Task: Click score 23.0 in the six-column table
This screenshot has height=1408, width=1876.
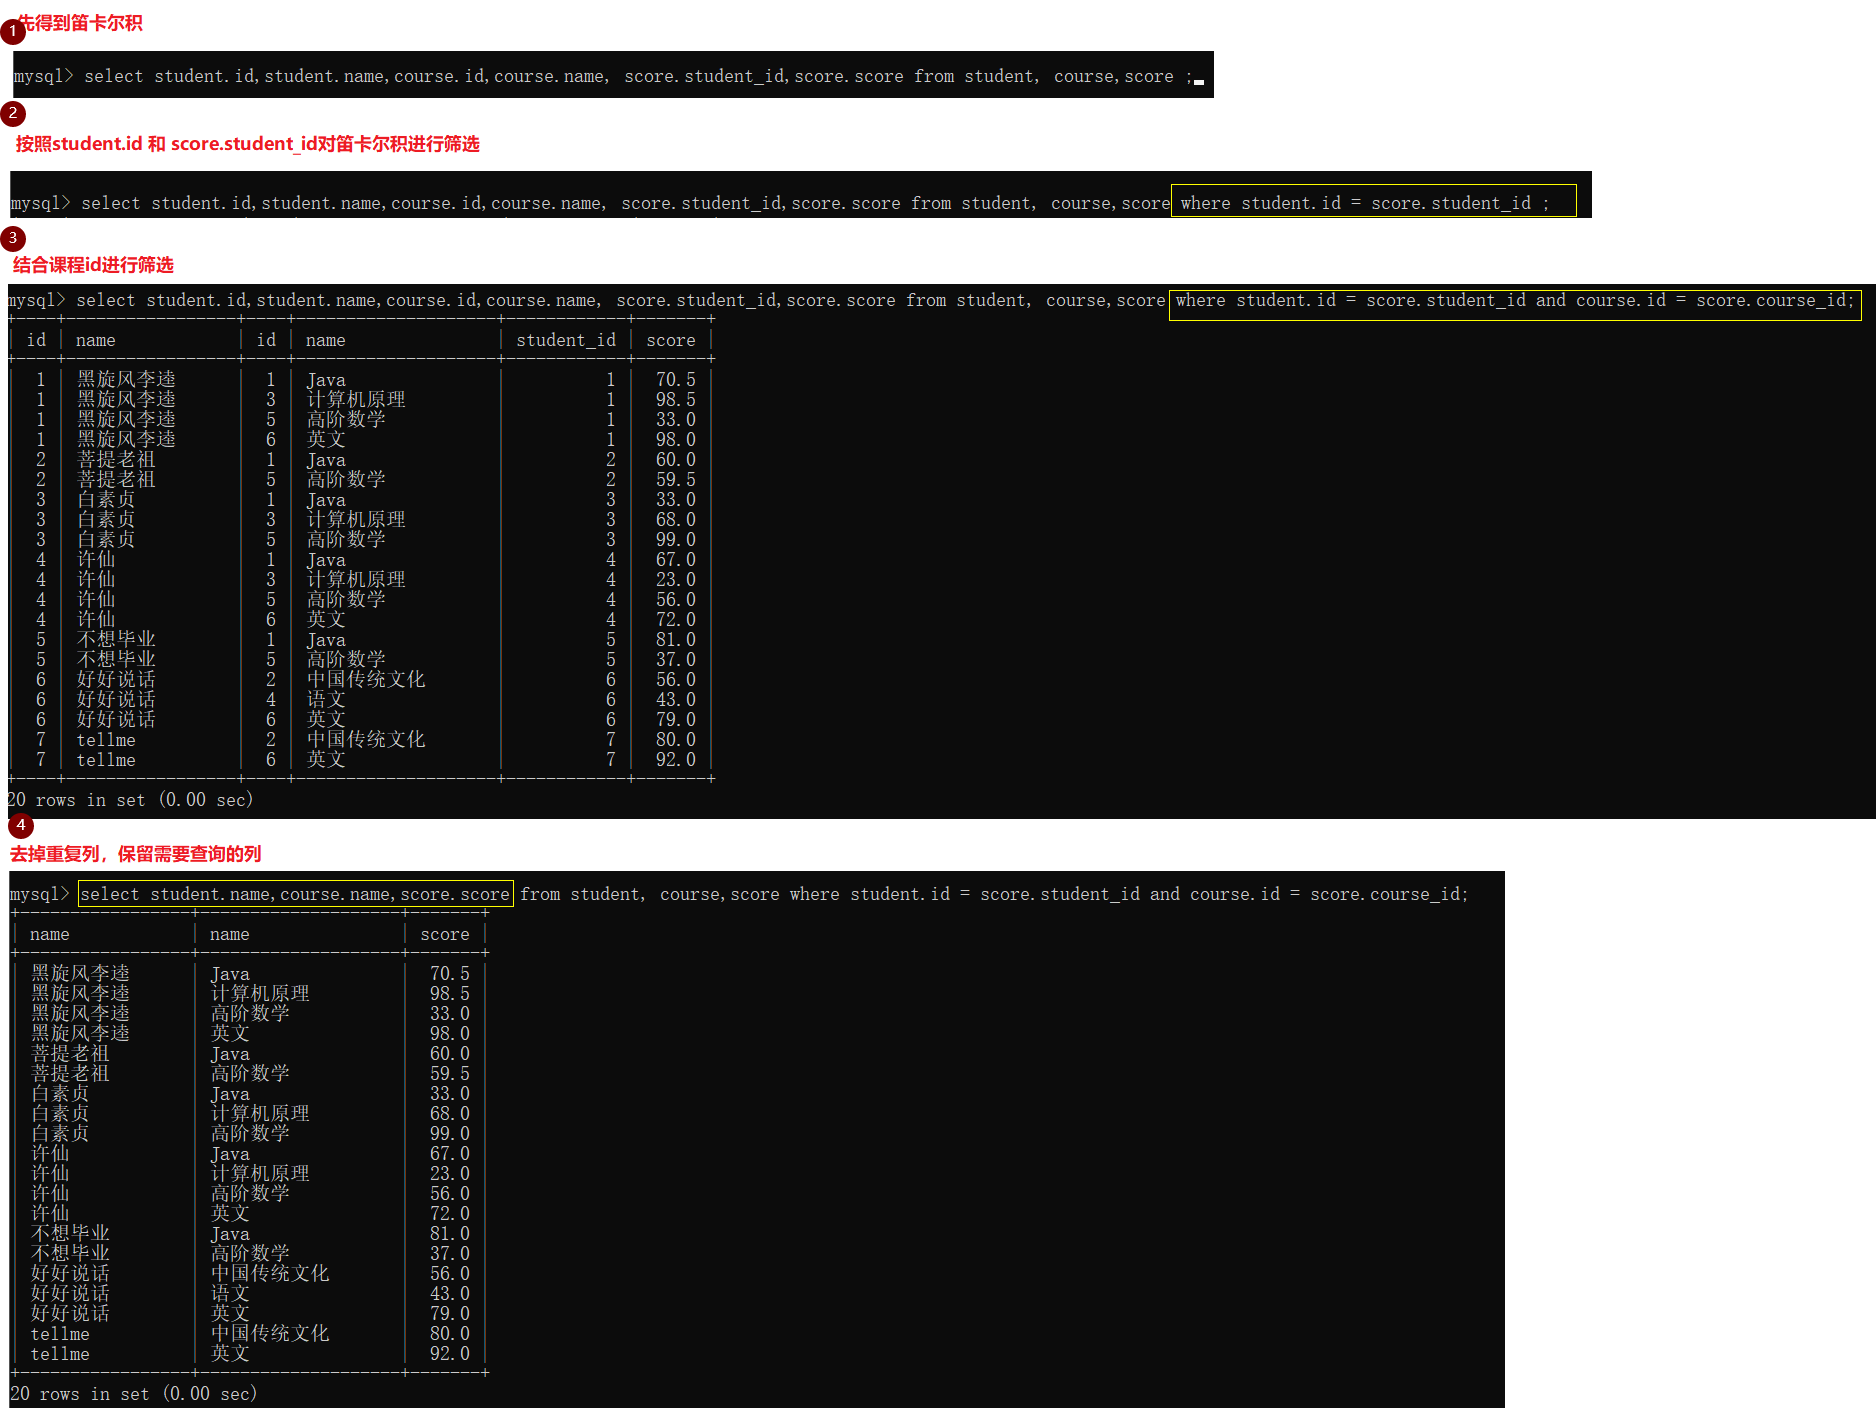Action: pos(676,579)
